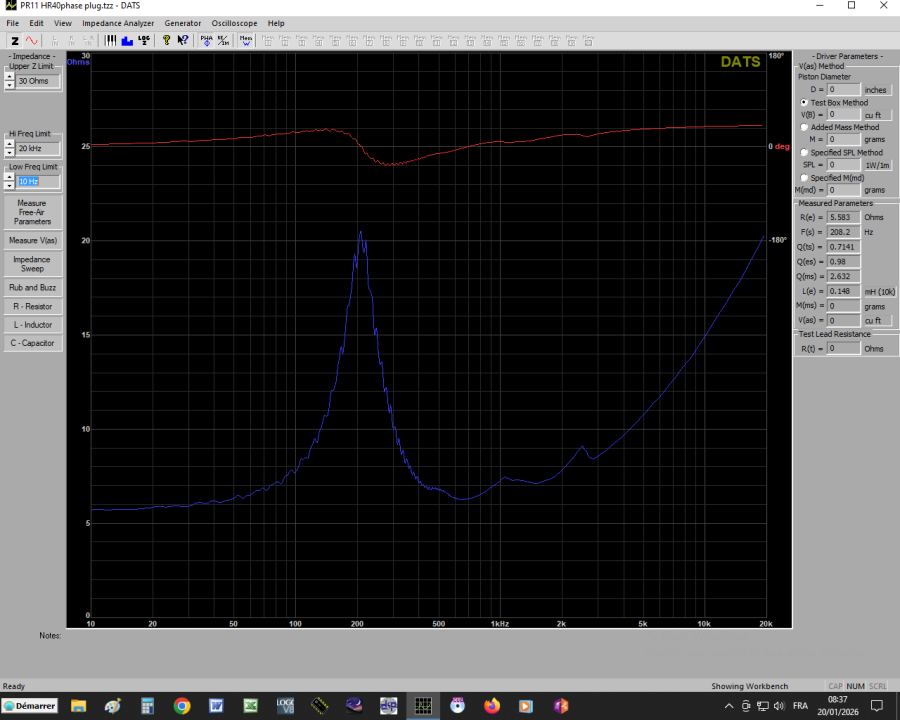This screenshot has height=720, width=900.
Task: Open help via the question mark icon
Action: click(165, 40)
